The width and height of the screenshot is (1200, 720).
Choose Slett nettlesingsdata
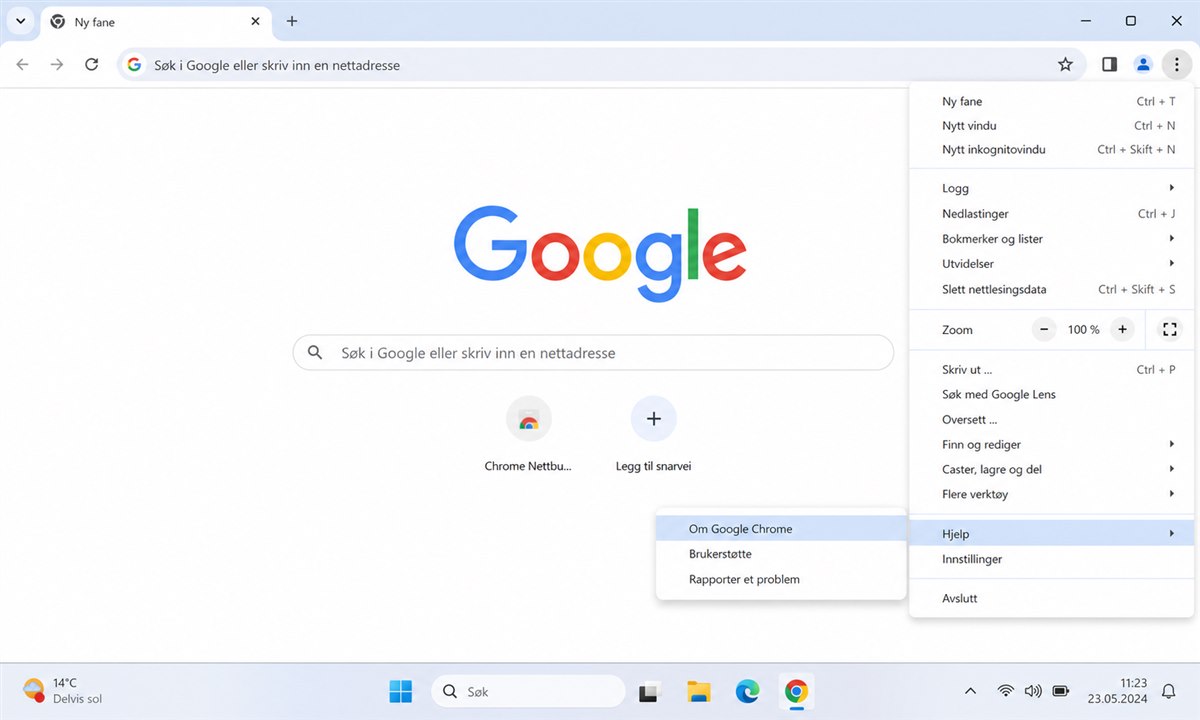1052,289
